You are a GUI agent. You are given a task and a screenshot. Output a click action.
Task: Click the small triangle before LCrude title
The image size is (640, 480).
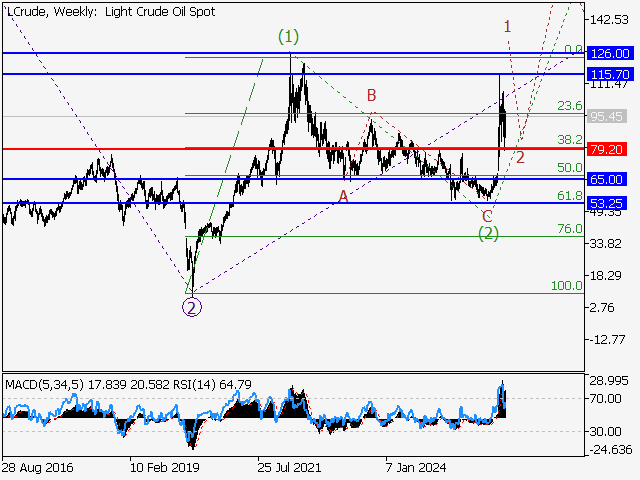tap(6, 8)
